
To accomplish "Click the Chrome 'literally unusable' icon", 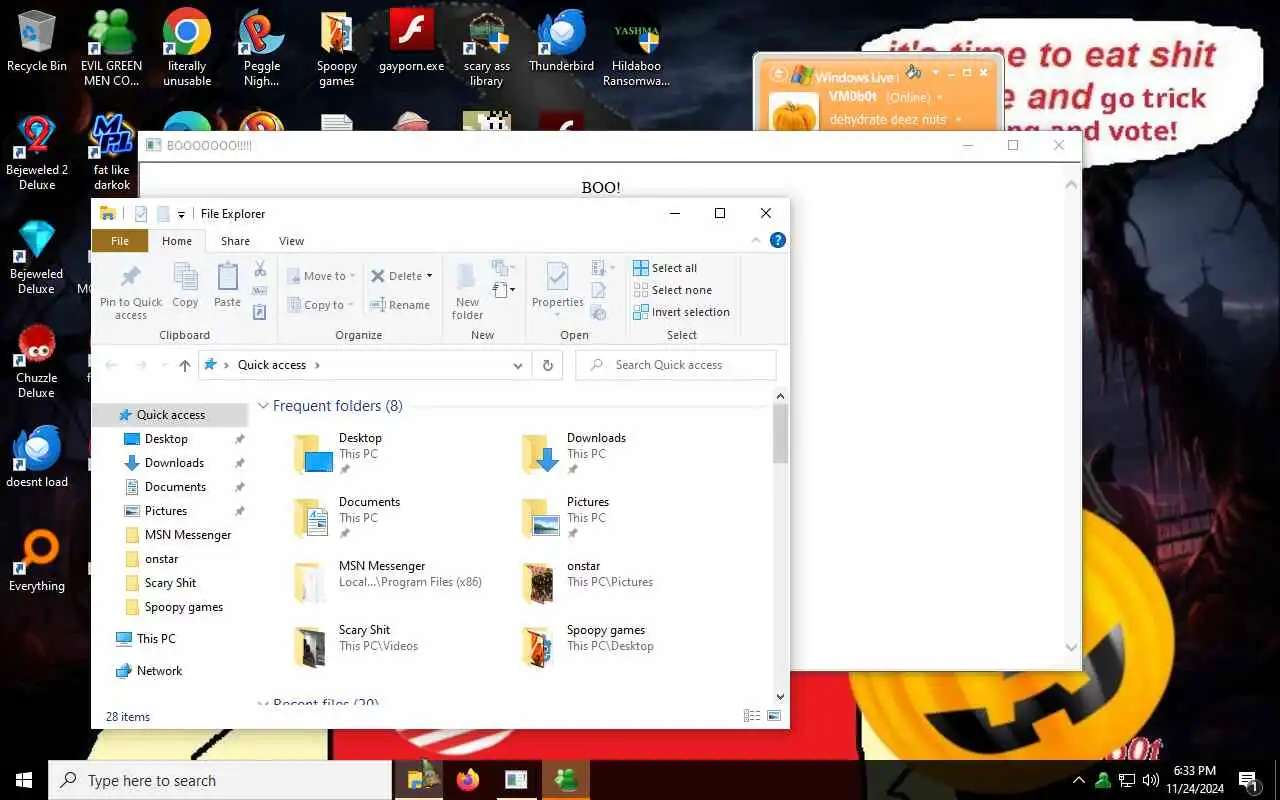I will point(187,47).
